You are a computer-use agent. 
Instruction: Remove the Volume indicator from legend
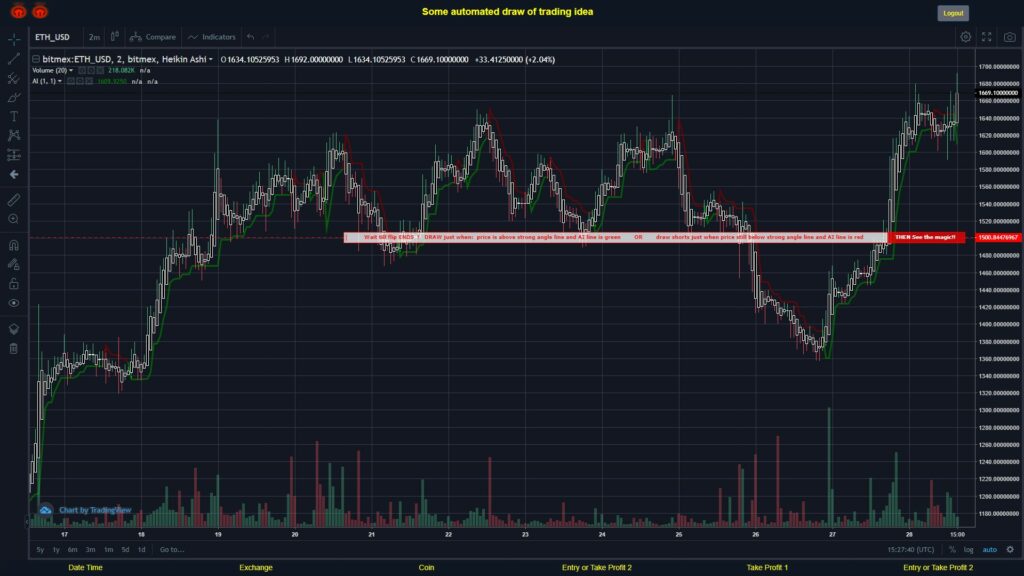pyautogui.click(x=100, y=71)
